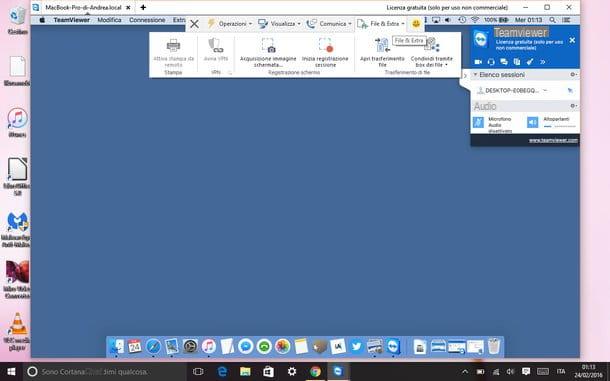This screenshot has height=381, width=610.
Task: Close the MacBook-Pro-di-Andrea.local tab
Action: point(128,7)
